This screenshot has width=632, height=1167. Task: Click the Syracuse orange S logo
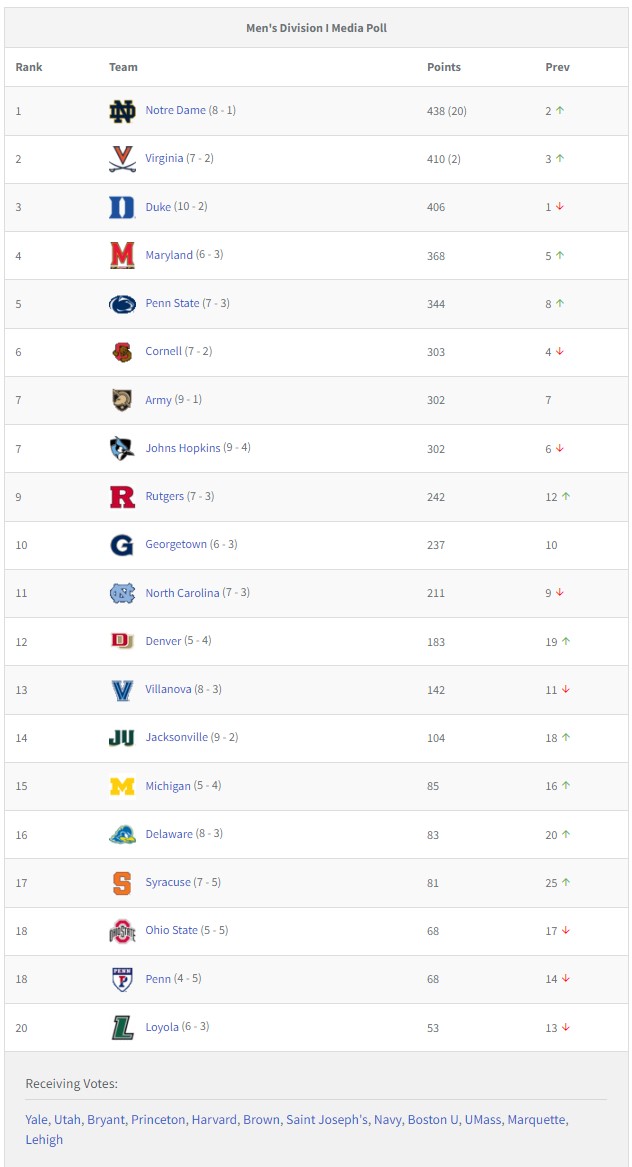click(122, 883)
